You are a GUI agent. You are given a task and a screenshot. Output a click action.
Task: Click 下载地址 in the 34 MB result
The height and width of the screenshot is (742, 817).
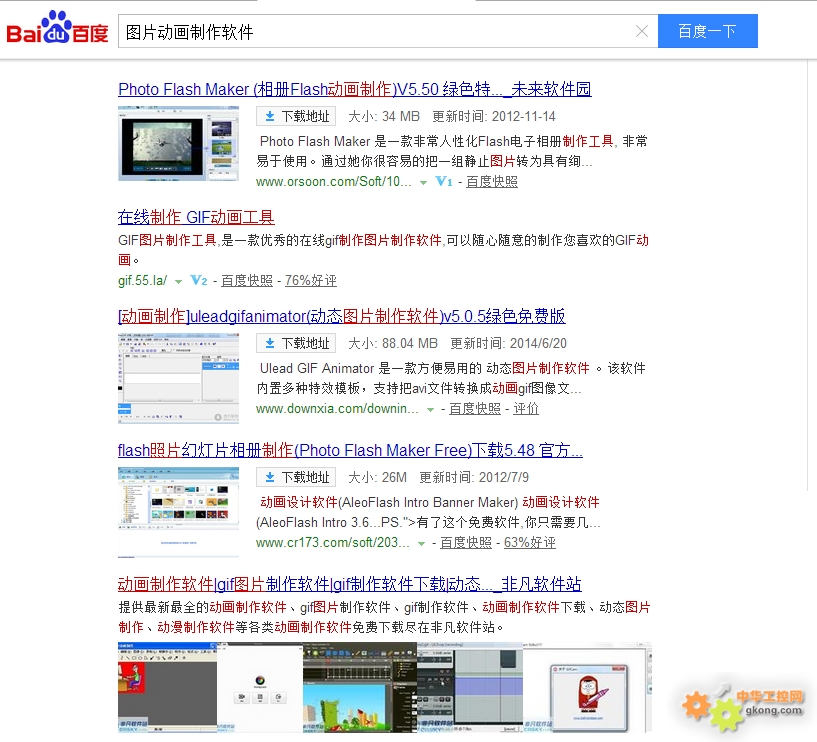click(x=296, y=116)
